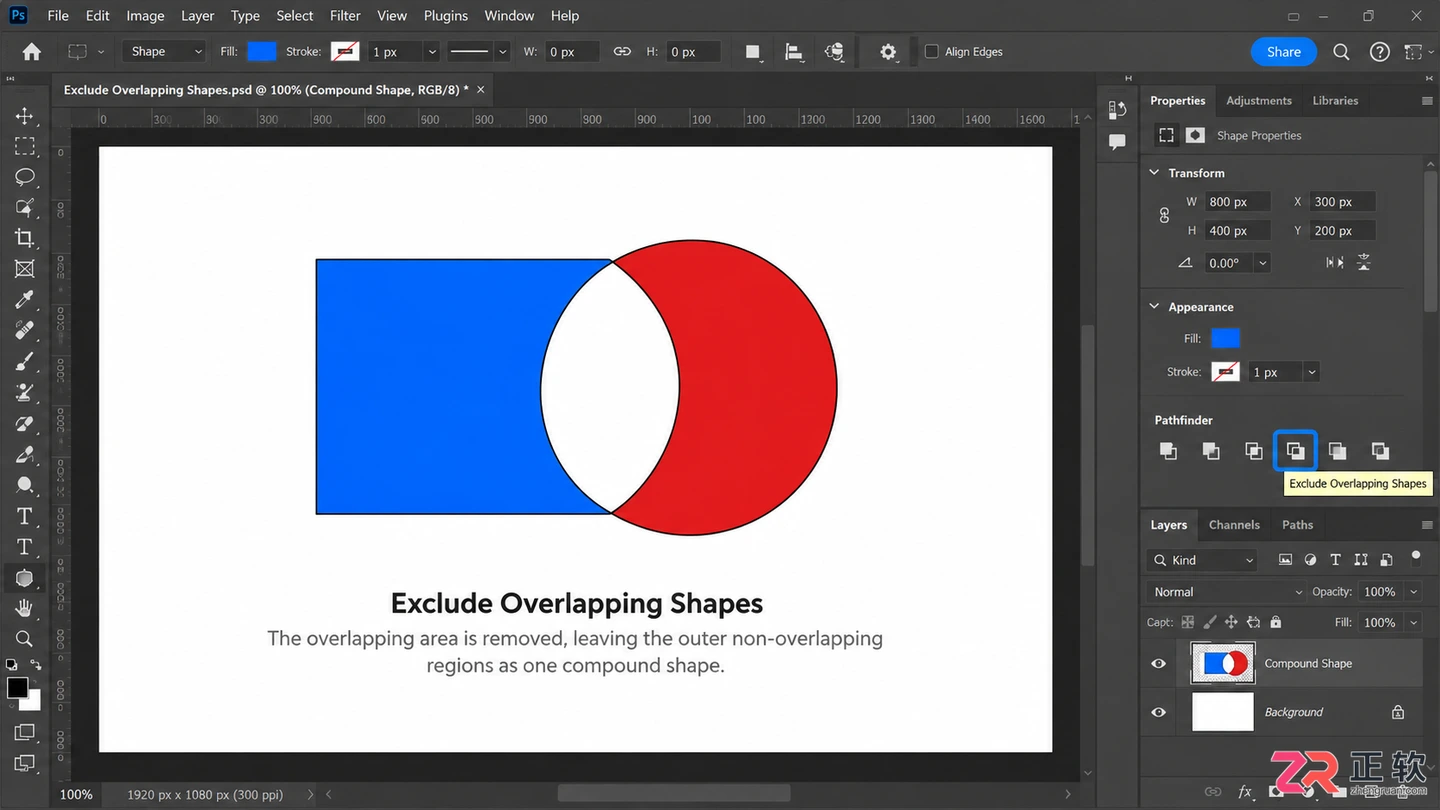Click the Fill swatch under Appearance

point(1225,338)
